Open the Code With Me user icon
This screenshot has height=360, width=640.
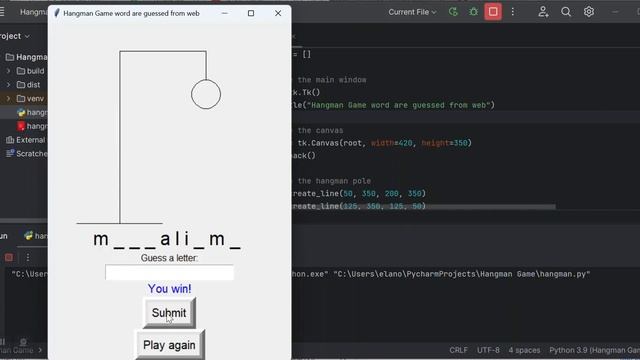pos(543,12)
